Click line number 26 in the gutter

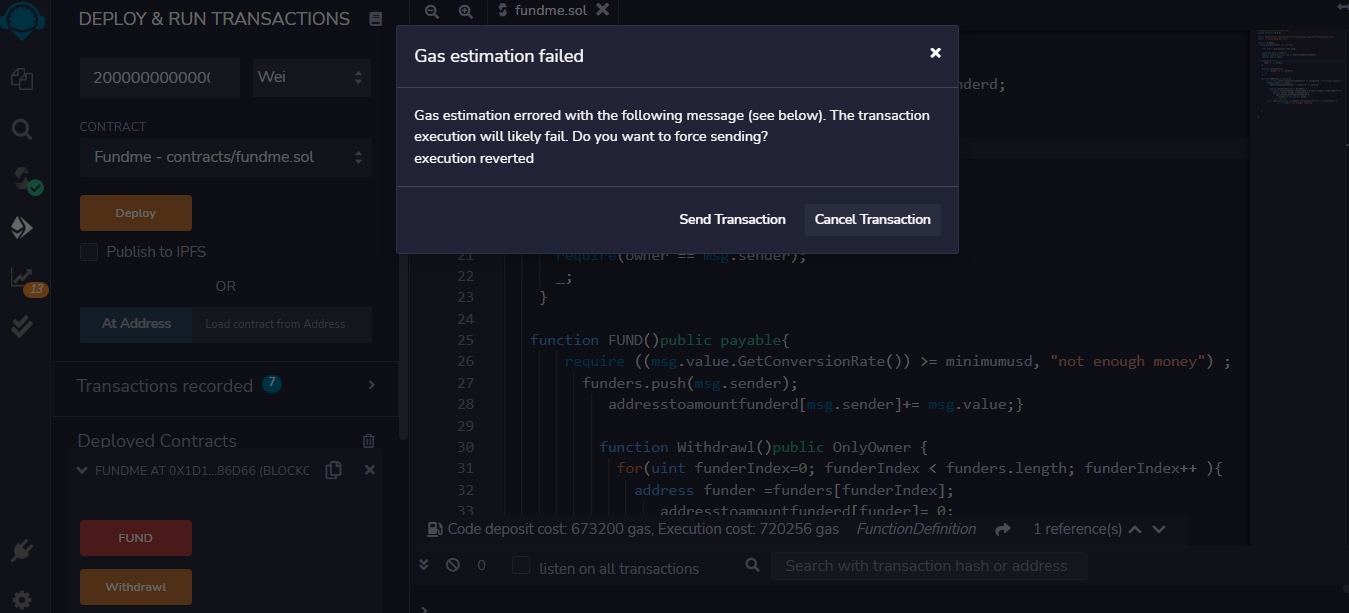pos(465,361)
